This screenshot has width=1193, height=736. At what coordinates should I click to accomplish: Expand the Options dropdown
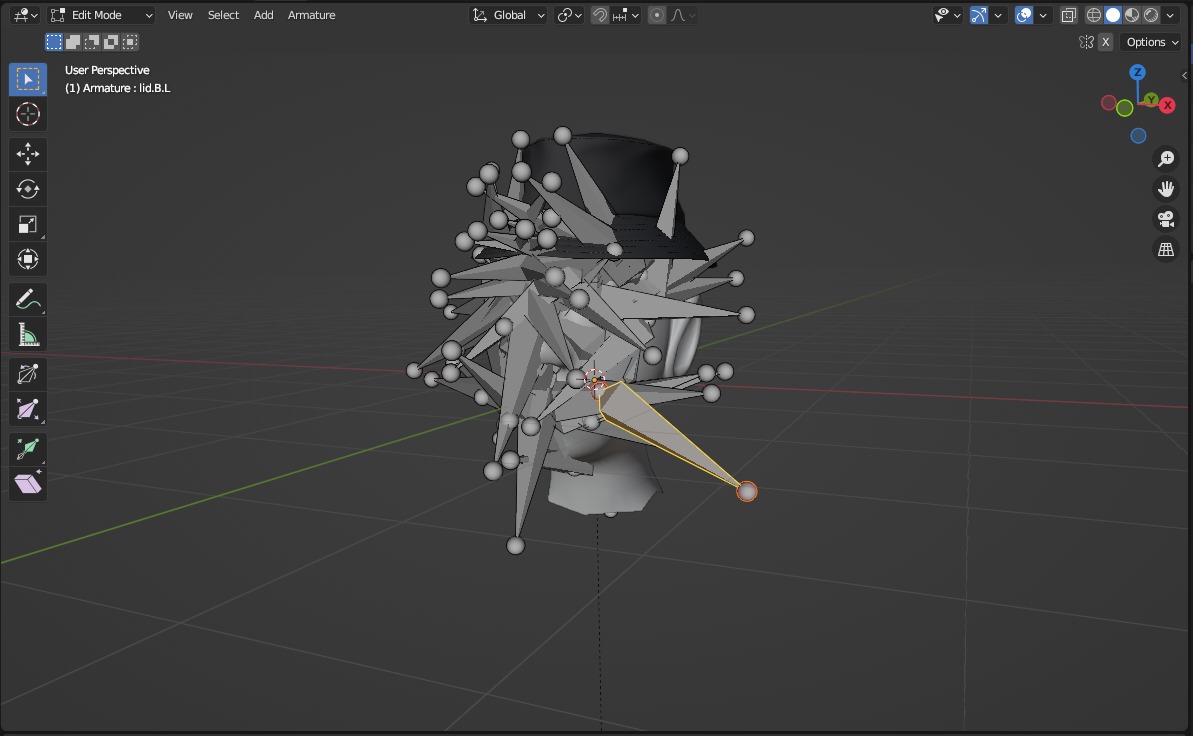tap(1152, 42)
